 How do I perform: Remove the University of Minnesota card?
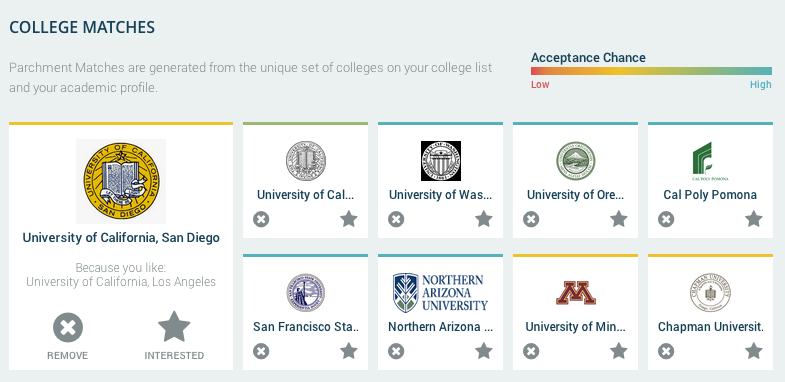point(531,351)
